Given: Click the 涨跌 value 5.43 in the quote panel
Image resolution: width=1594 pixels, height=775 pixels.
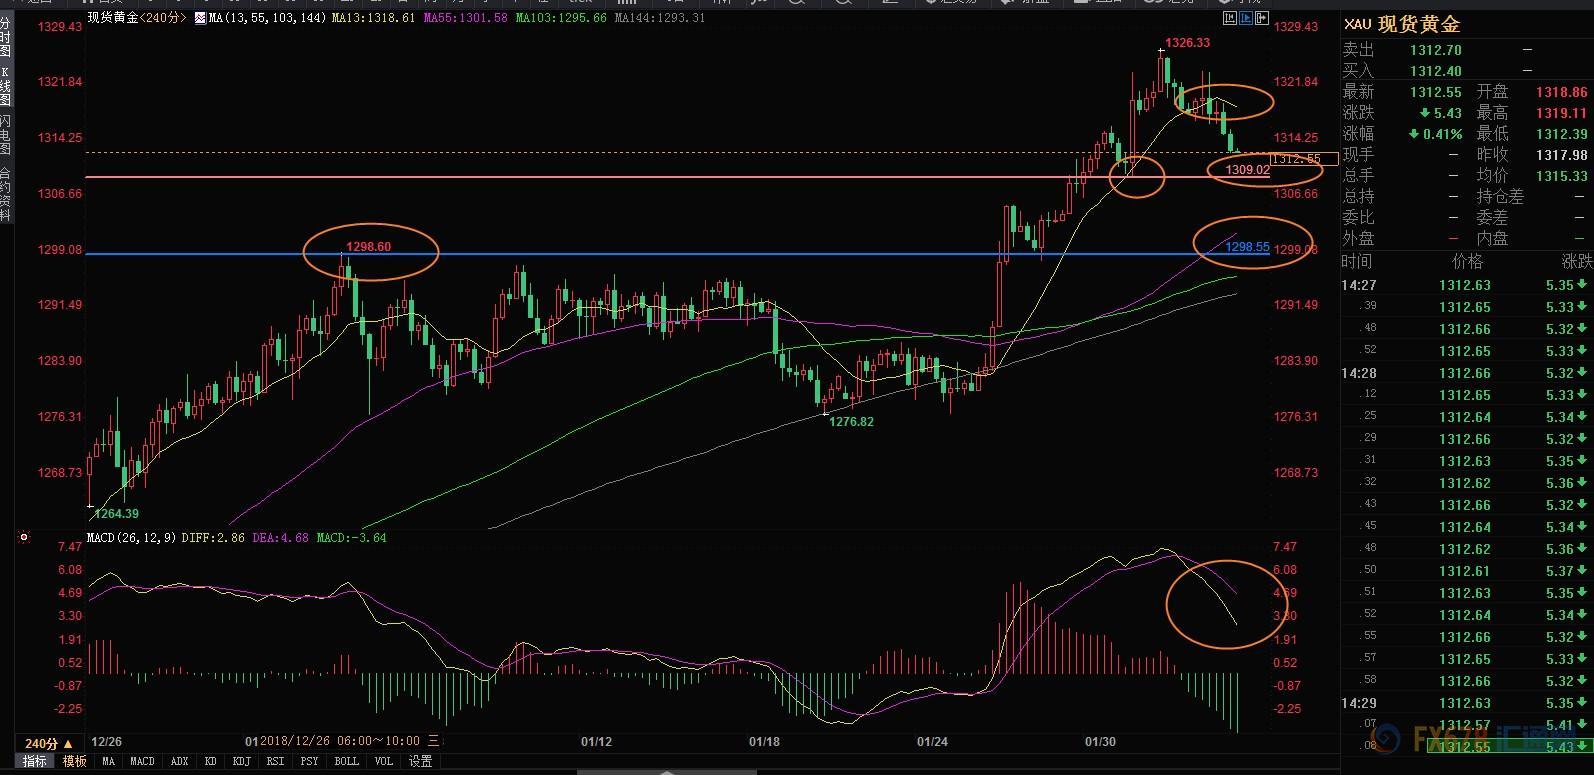Looking at the screenshot, I should [1447, 113].
